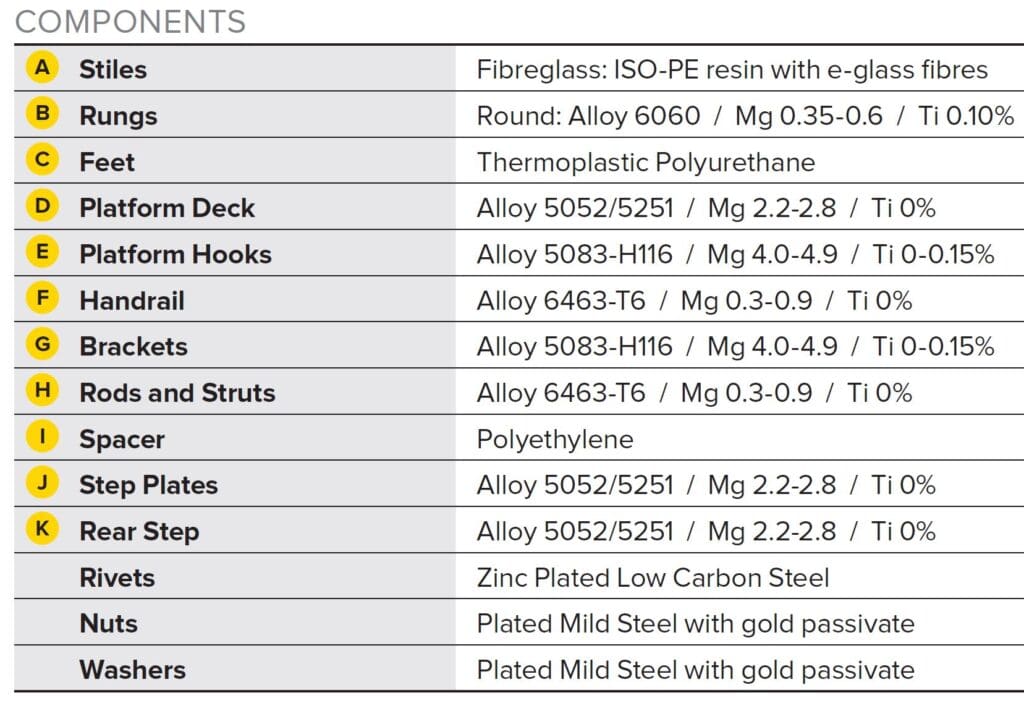Screen dimensions: 1024x703
Task: Select the yellow C circle beside Feet
Action: (x=42, y=159)
